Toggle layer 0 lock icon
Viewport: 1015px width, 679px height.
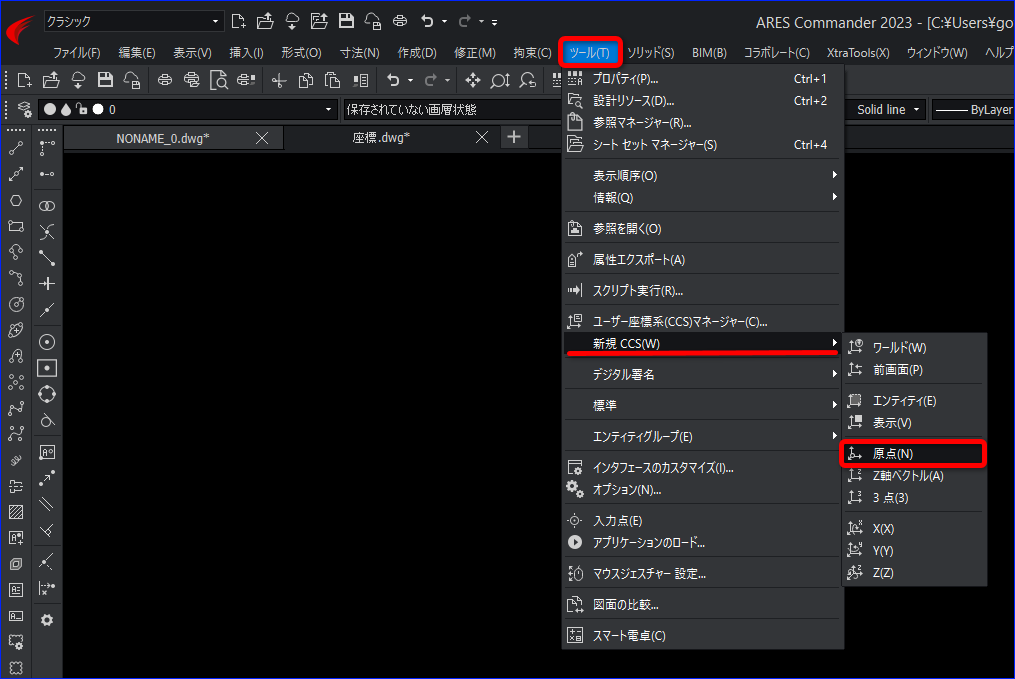coord(82,109)
